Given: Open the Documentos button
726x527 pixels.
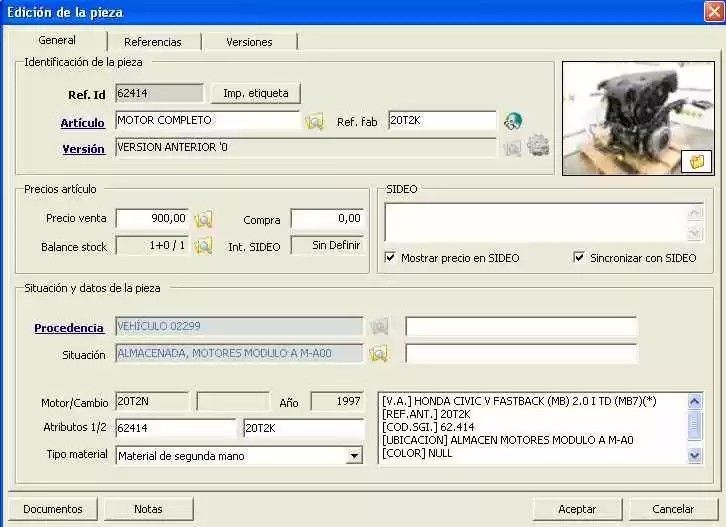Looking at the screenshot, I should click(53, 509).
